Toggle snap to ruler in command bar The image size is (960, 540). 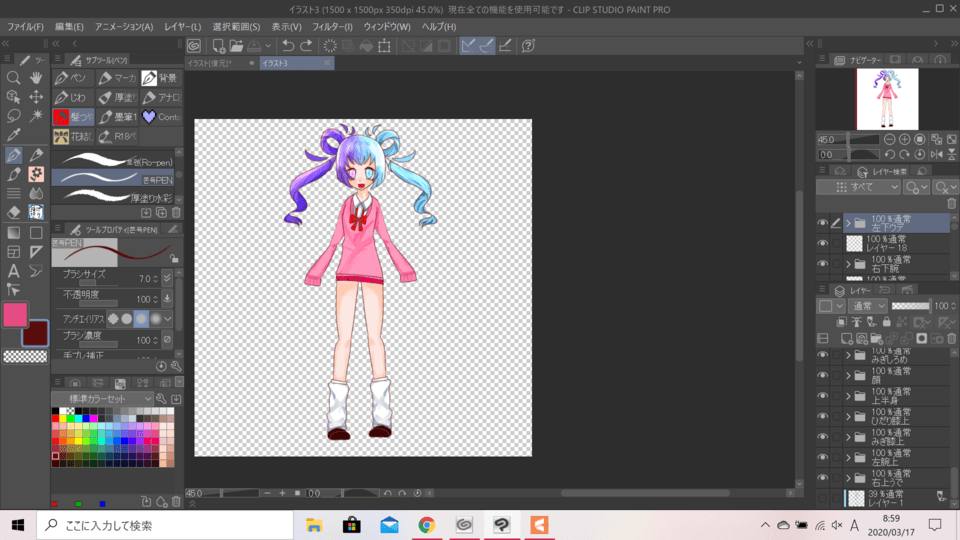tap(468, 46)
